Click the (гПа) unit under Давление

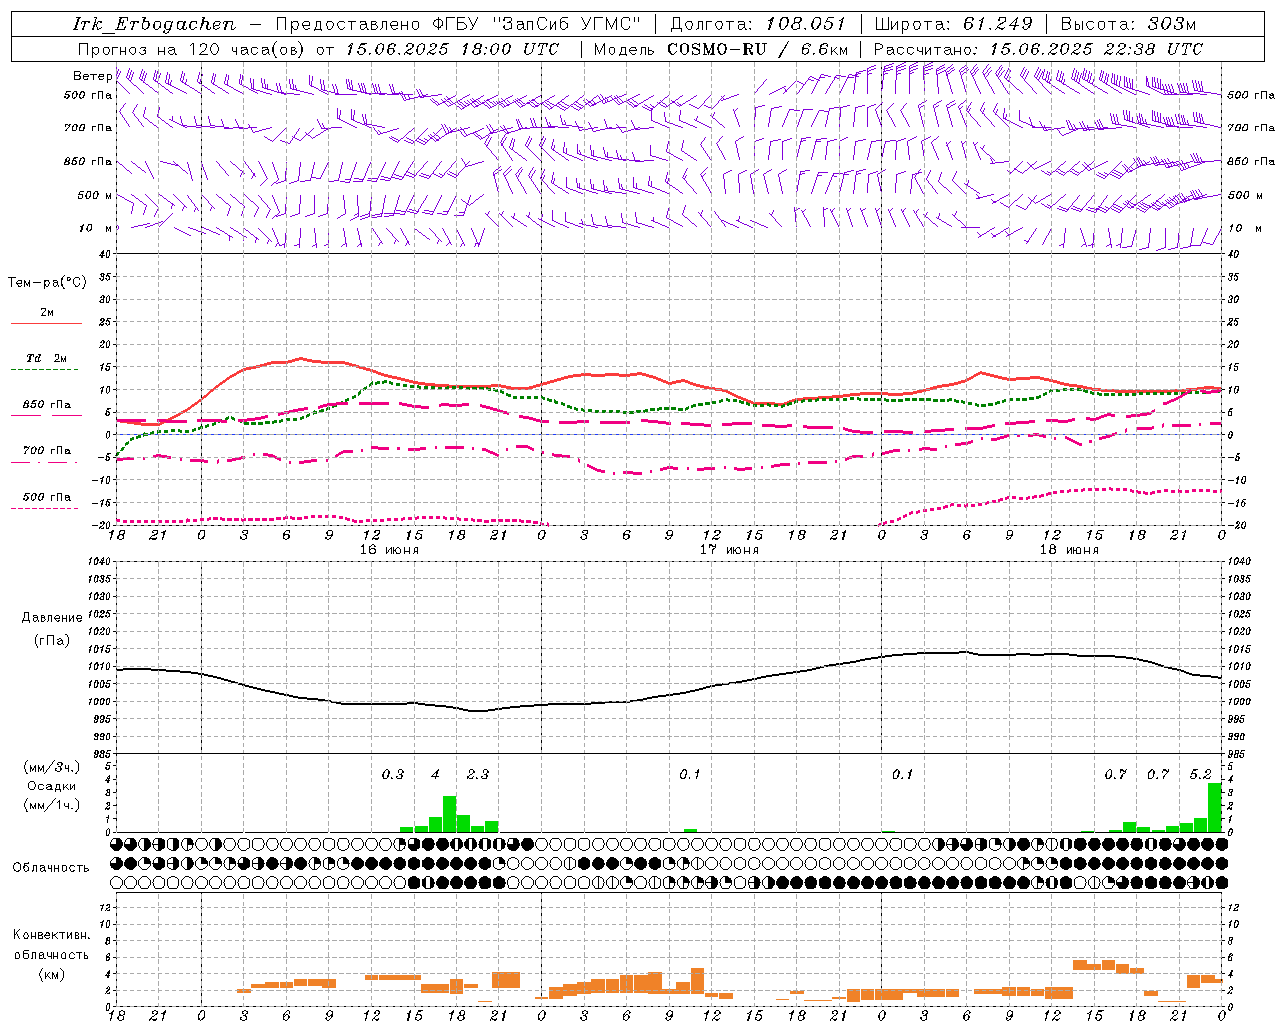tap(52, 640)
